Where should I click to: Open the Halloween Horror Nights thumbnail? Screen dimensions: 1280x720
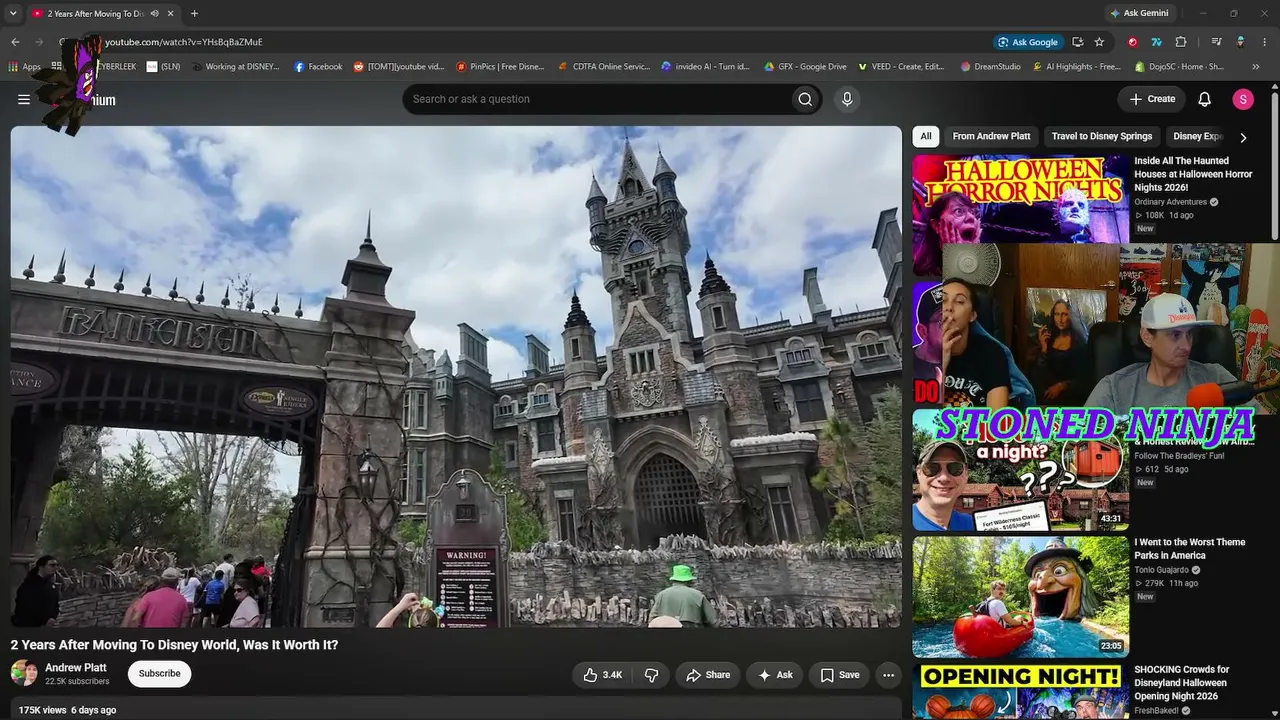1020,198
